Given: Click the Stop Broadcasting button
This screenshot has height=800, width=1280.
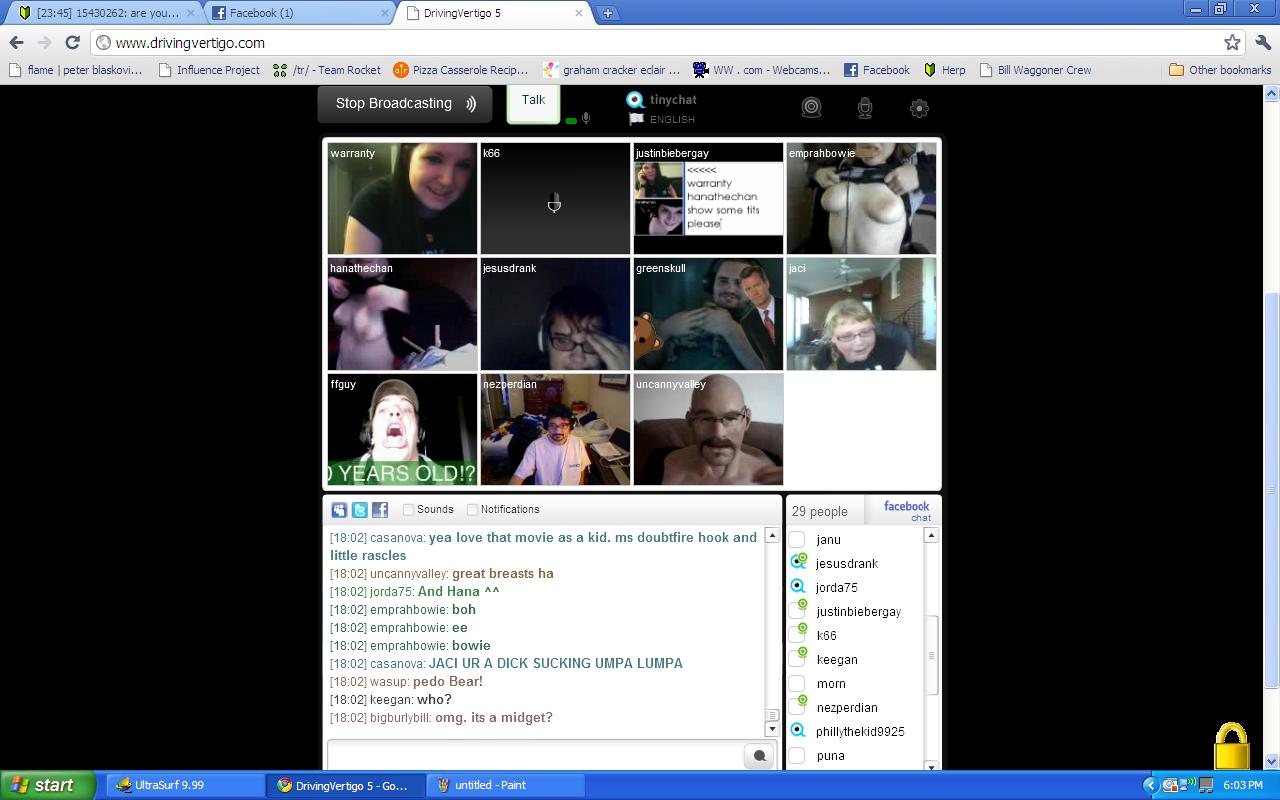Looking at the screenshot, I should [x=405, y=104].
